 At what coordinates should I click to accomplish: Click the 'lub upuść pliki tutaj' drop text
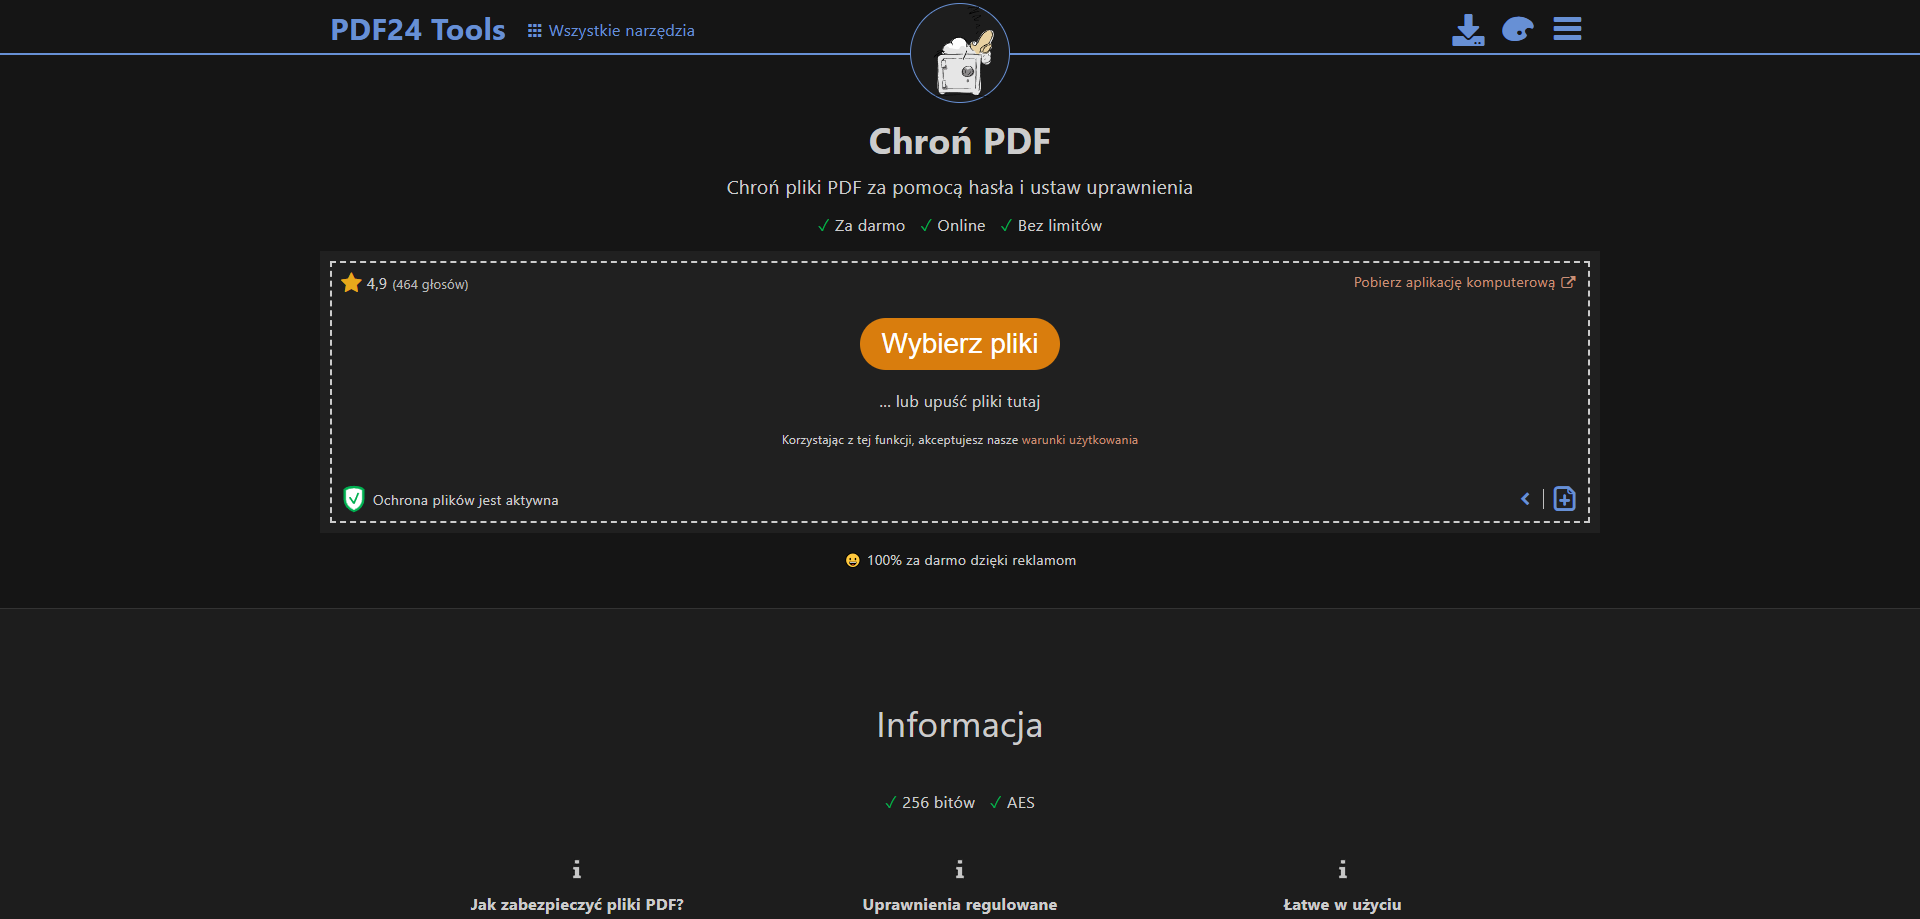(959, 402)
